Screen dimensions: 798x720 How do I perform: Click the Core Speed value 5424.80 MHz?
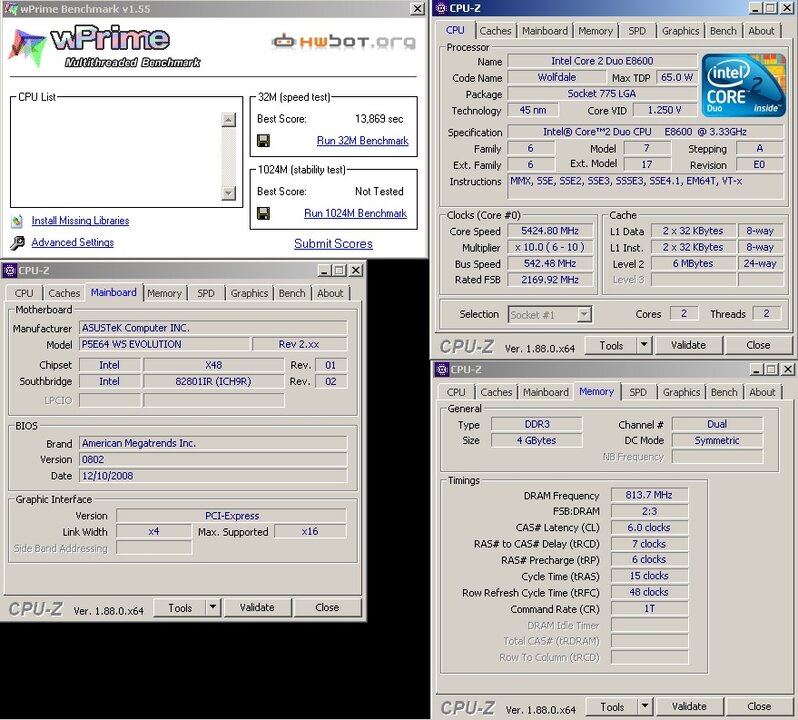[550, 231]
